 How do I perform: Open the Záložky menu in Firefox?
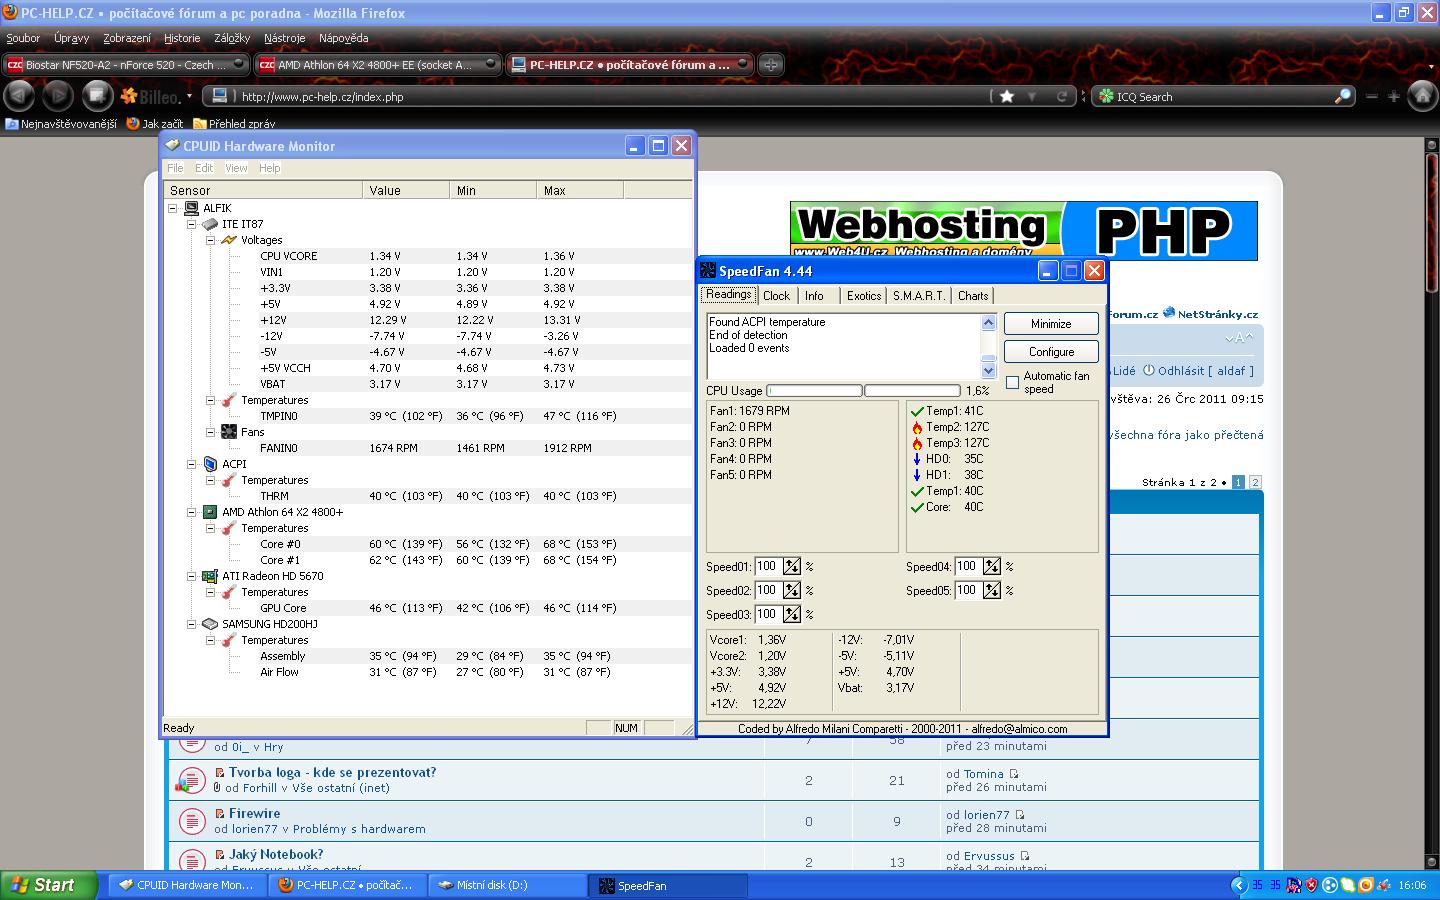coord(232,38)
